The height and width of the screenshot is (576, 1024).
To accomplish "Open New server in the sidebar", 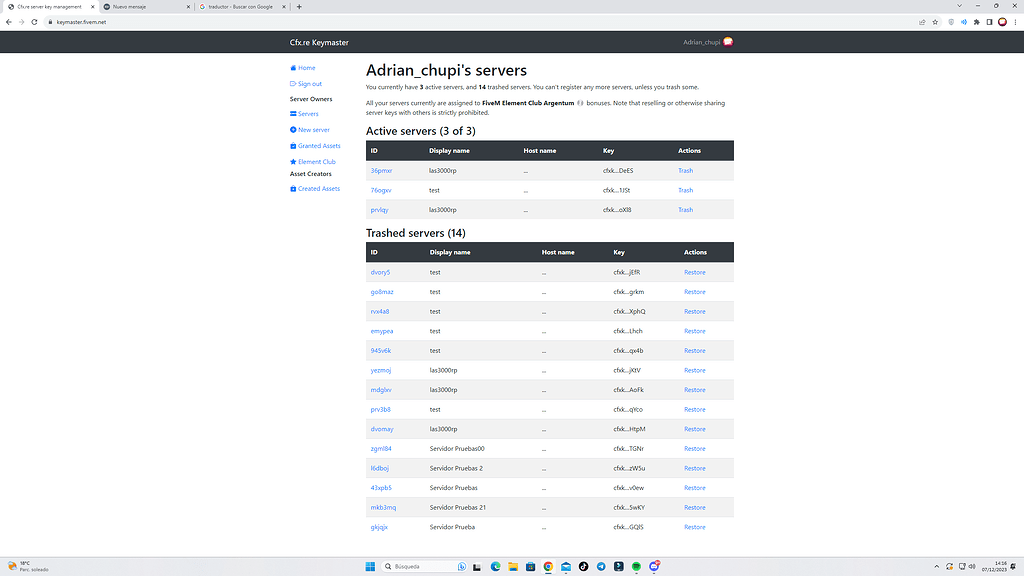I will pyautogui.click(x=313, y=130).
